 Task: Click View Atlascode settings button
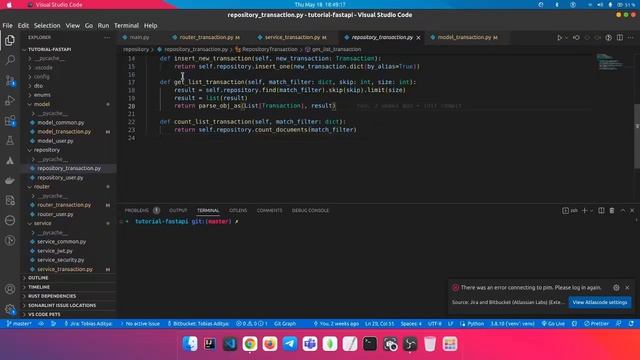pos(600,302)
